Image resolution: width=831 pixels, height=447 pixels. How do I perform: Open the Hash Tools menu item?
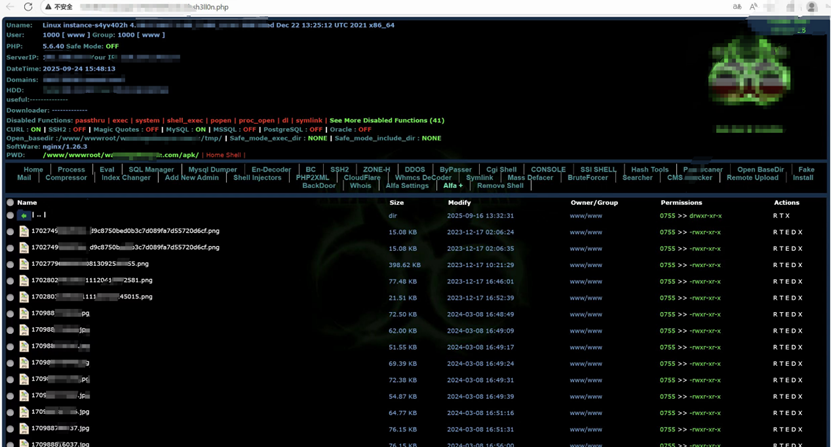click(x=649, y=170)
